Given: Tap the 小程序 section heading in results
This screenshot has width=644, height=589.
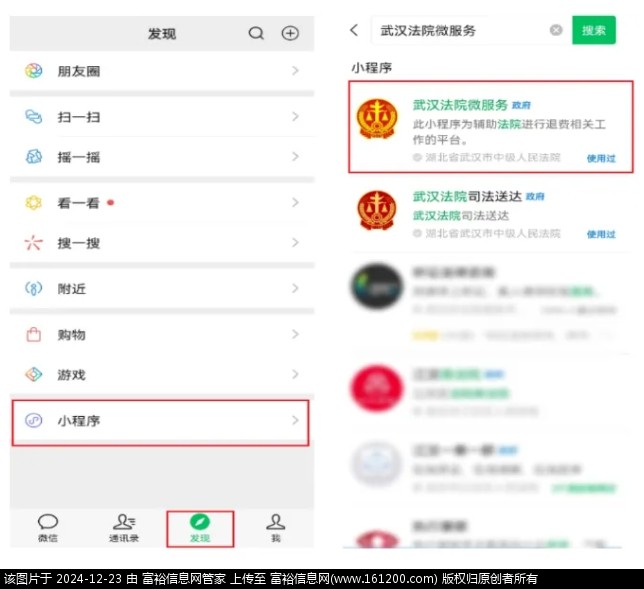Looking at the screenshot, I should click(x=372, y=68).
